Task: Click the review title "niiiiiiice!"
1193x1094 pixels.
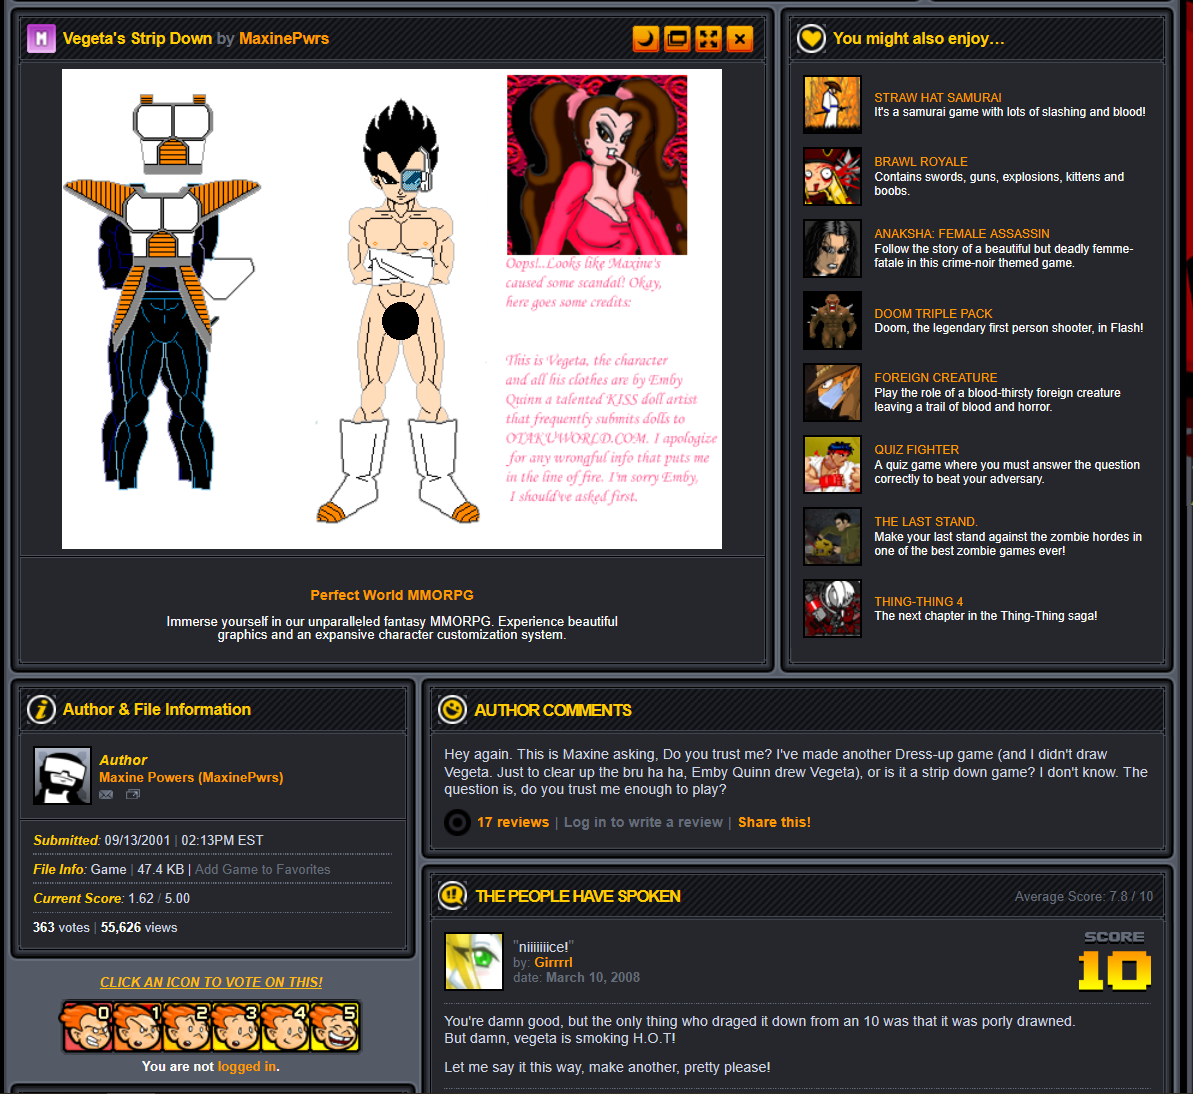Action: point(543,946)
